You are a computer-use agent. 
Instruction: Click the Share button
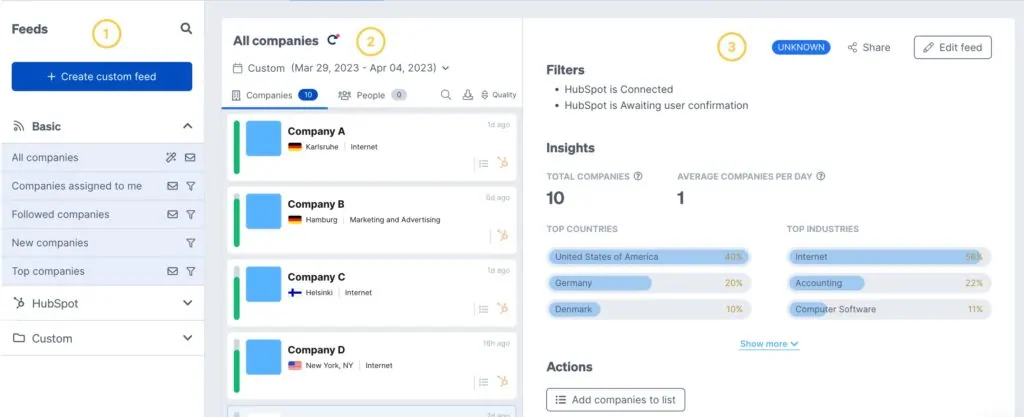pyautogui.click(x=869, y=47)
